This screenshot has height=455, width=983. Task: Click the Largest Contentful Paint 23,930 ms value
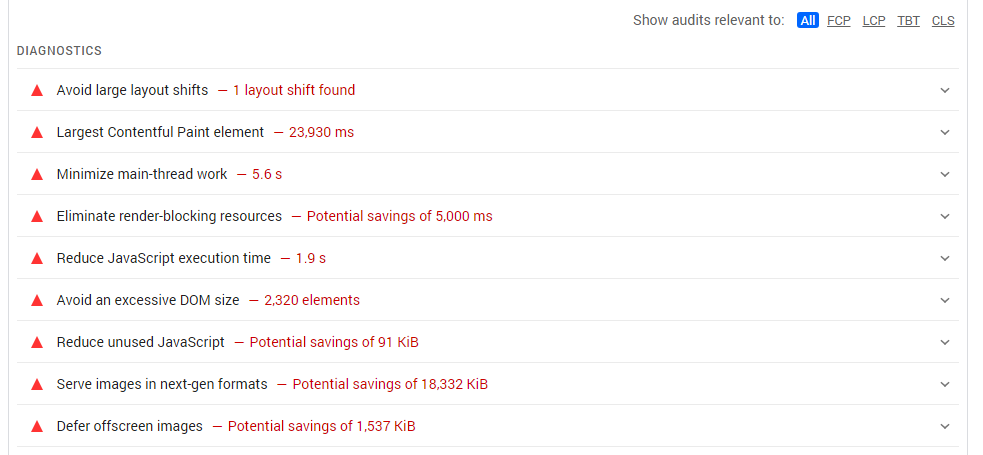pyautogui.click(x=321, y=132)
